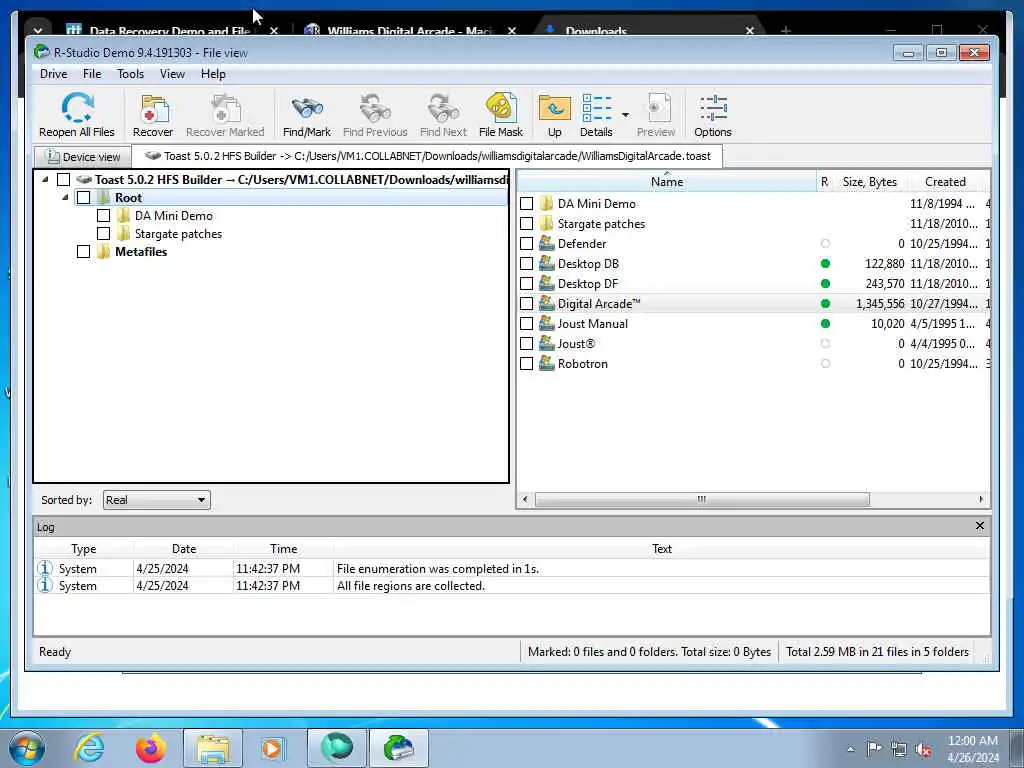The image size is (1024, 768).
Task: Check the Toast 5.0.2 HFS Builder drive checkbox
Action: coord(63,180)
